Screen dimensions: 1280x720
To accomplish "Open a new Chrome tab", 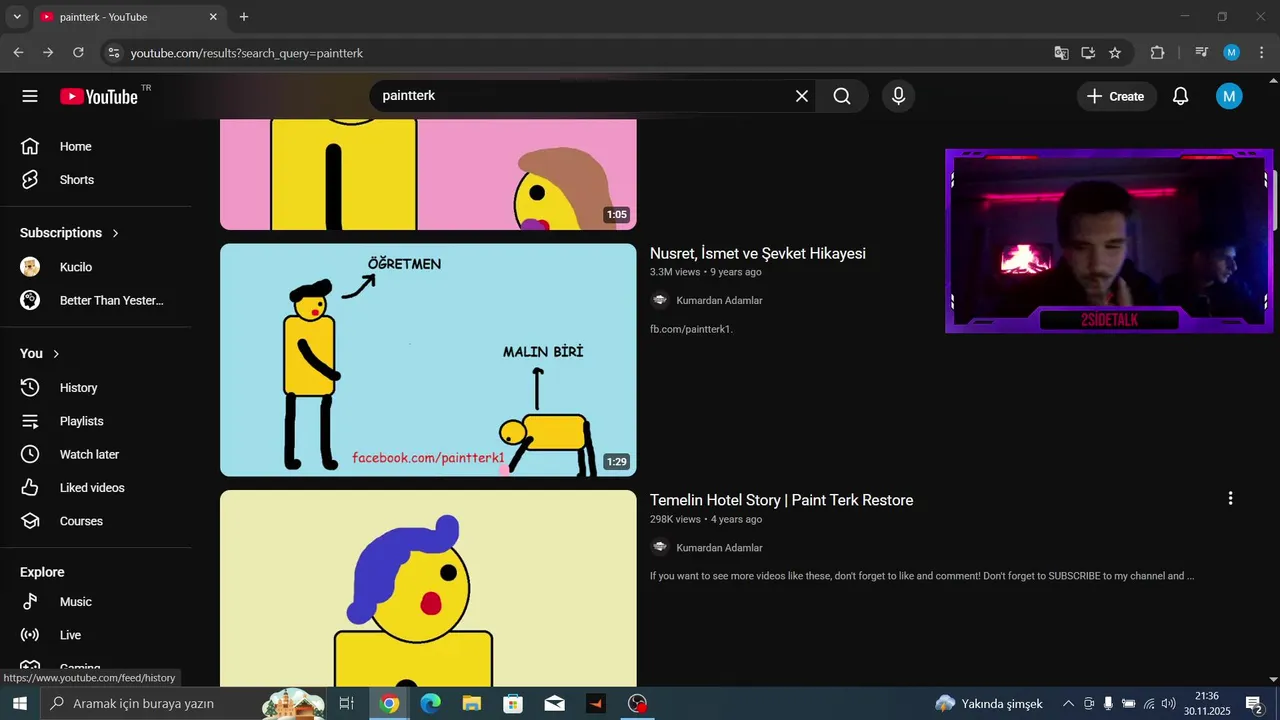I will (244, 17).
